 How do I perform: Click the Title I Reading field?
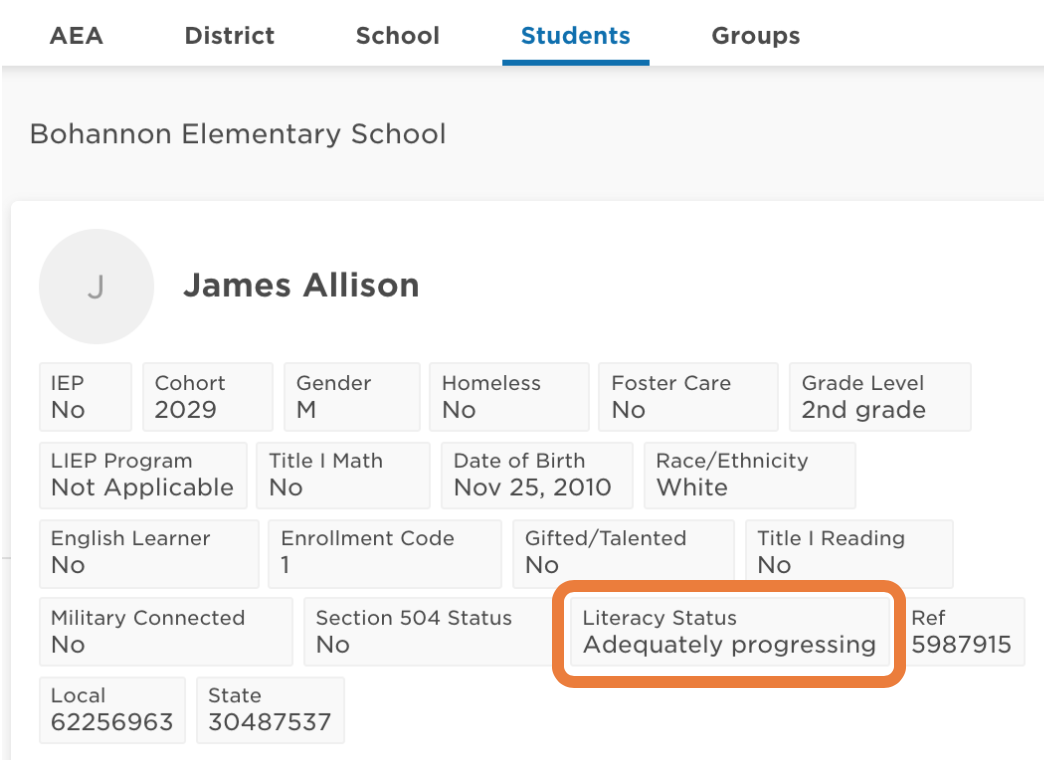(x=848, y=552)
